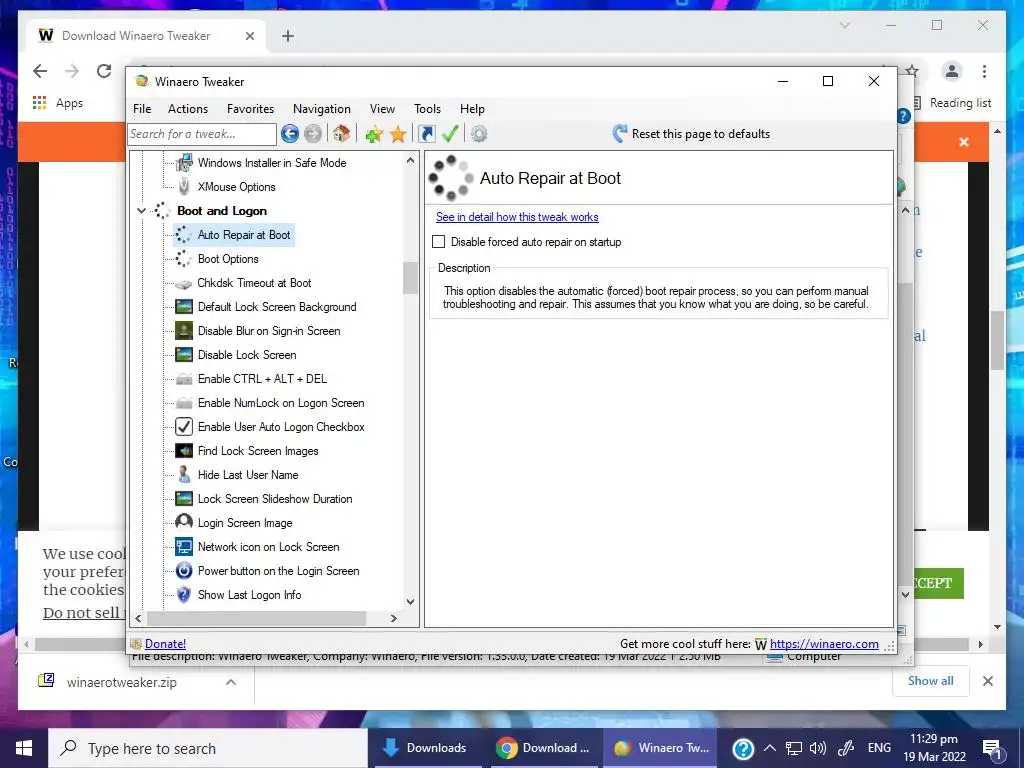This screenshot has width=1024, height=768.
Task: Click the Show Last Logon Info shield icon
Action: tap(184, 595)
